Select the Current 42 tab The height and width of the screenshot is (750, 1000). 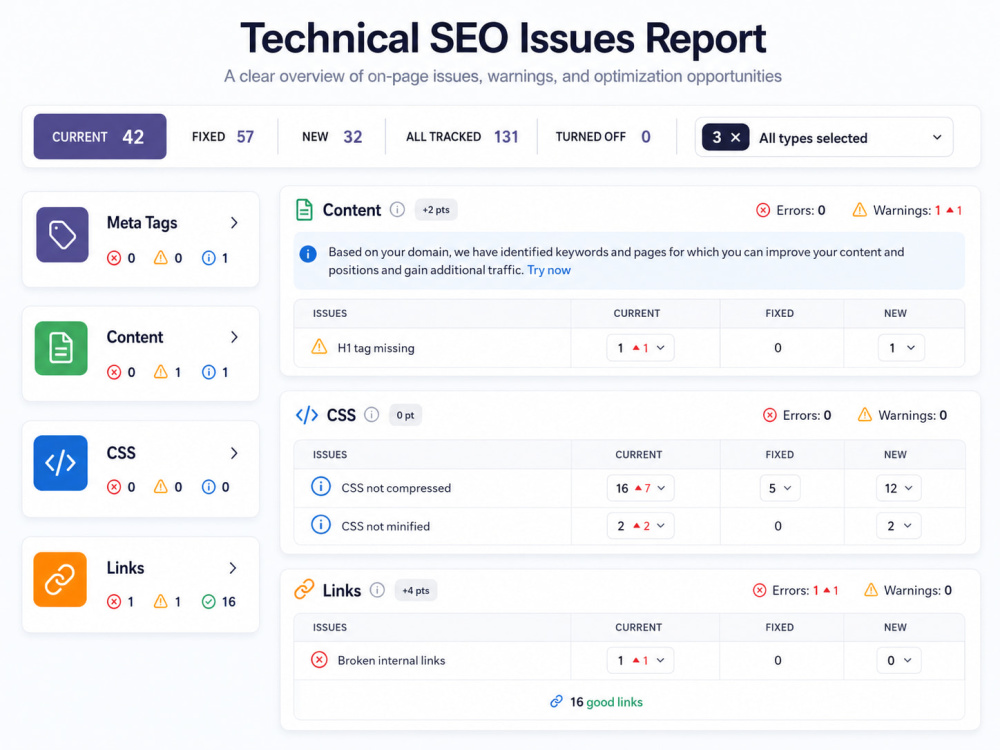point(100,136)
